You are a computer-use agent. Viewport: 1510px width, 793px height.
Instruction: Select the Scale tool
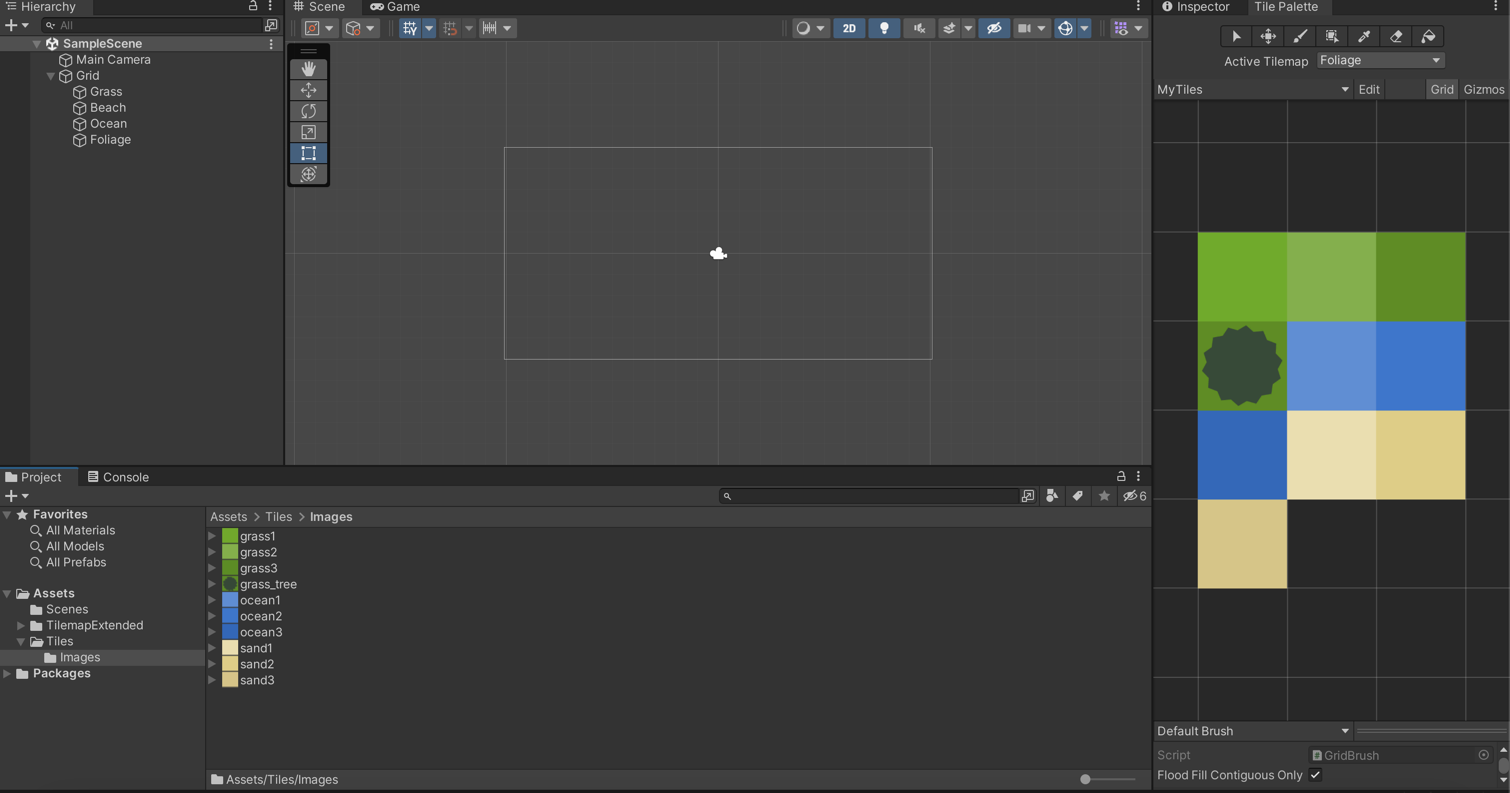308,132
